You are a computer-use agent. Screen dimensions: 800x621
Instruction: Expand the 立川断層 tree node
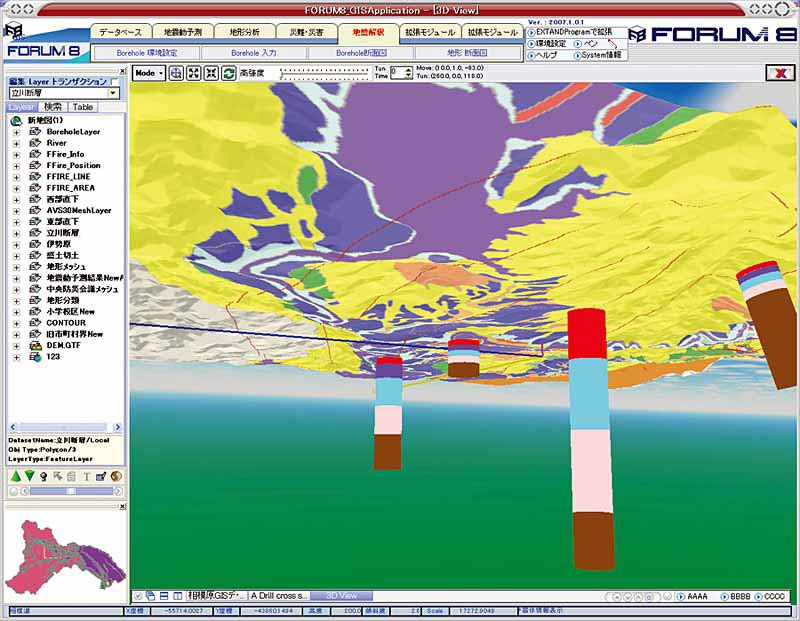[16, 233]
